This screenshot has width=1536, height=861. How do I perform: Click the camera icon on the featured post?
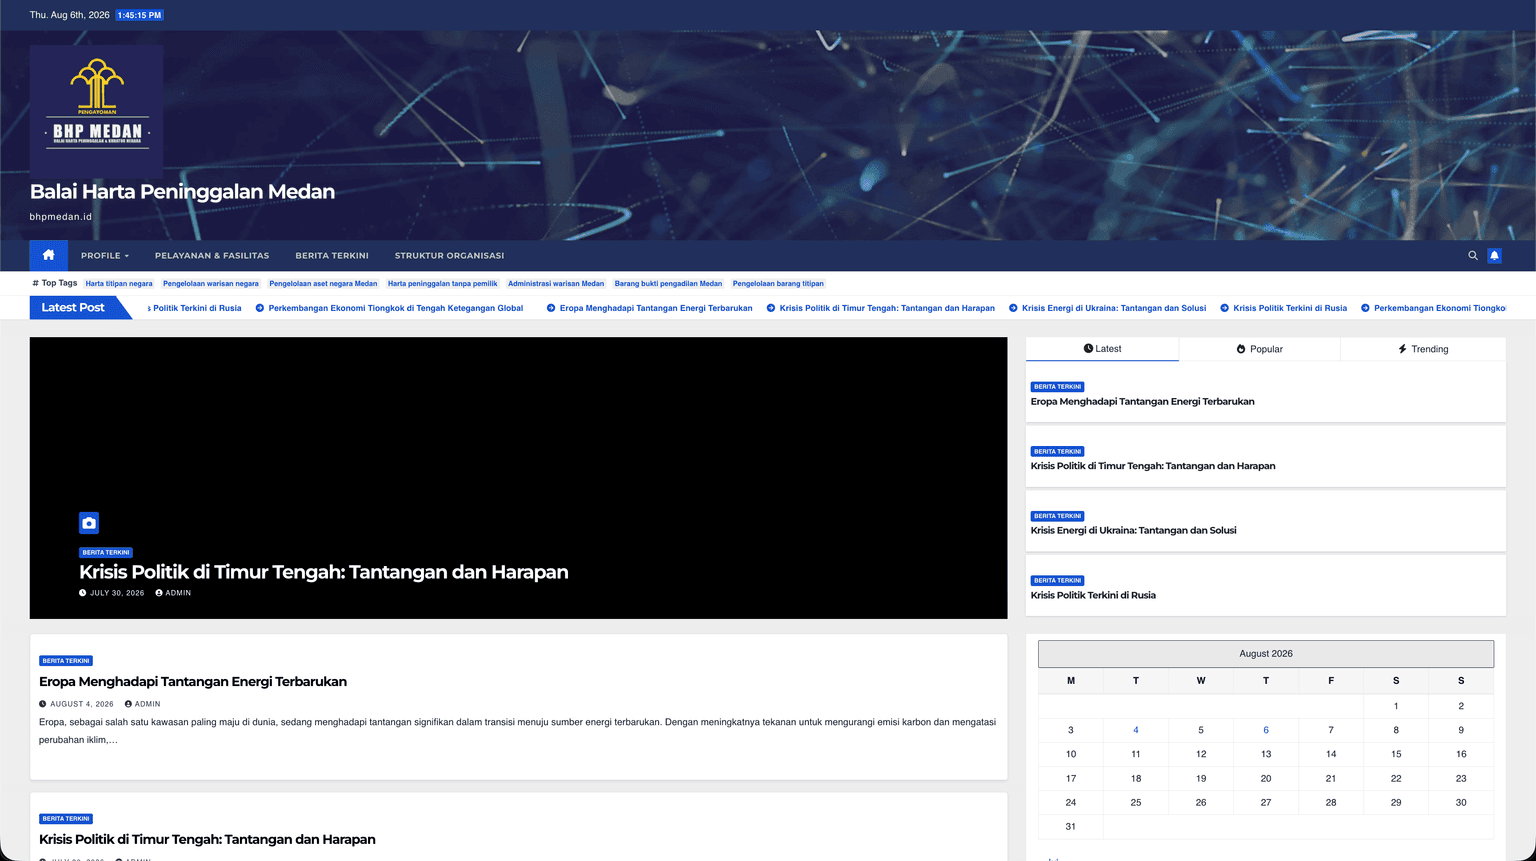89,523
